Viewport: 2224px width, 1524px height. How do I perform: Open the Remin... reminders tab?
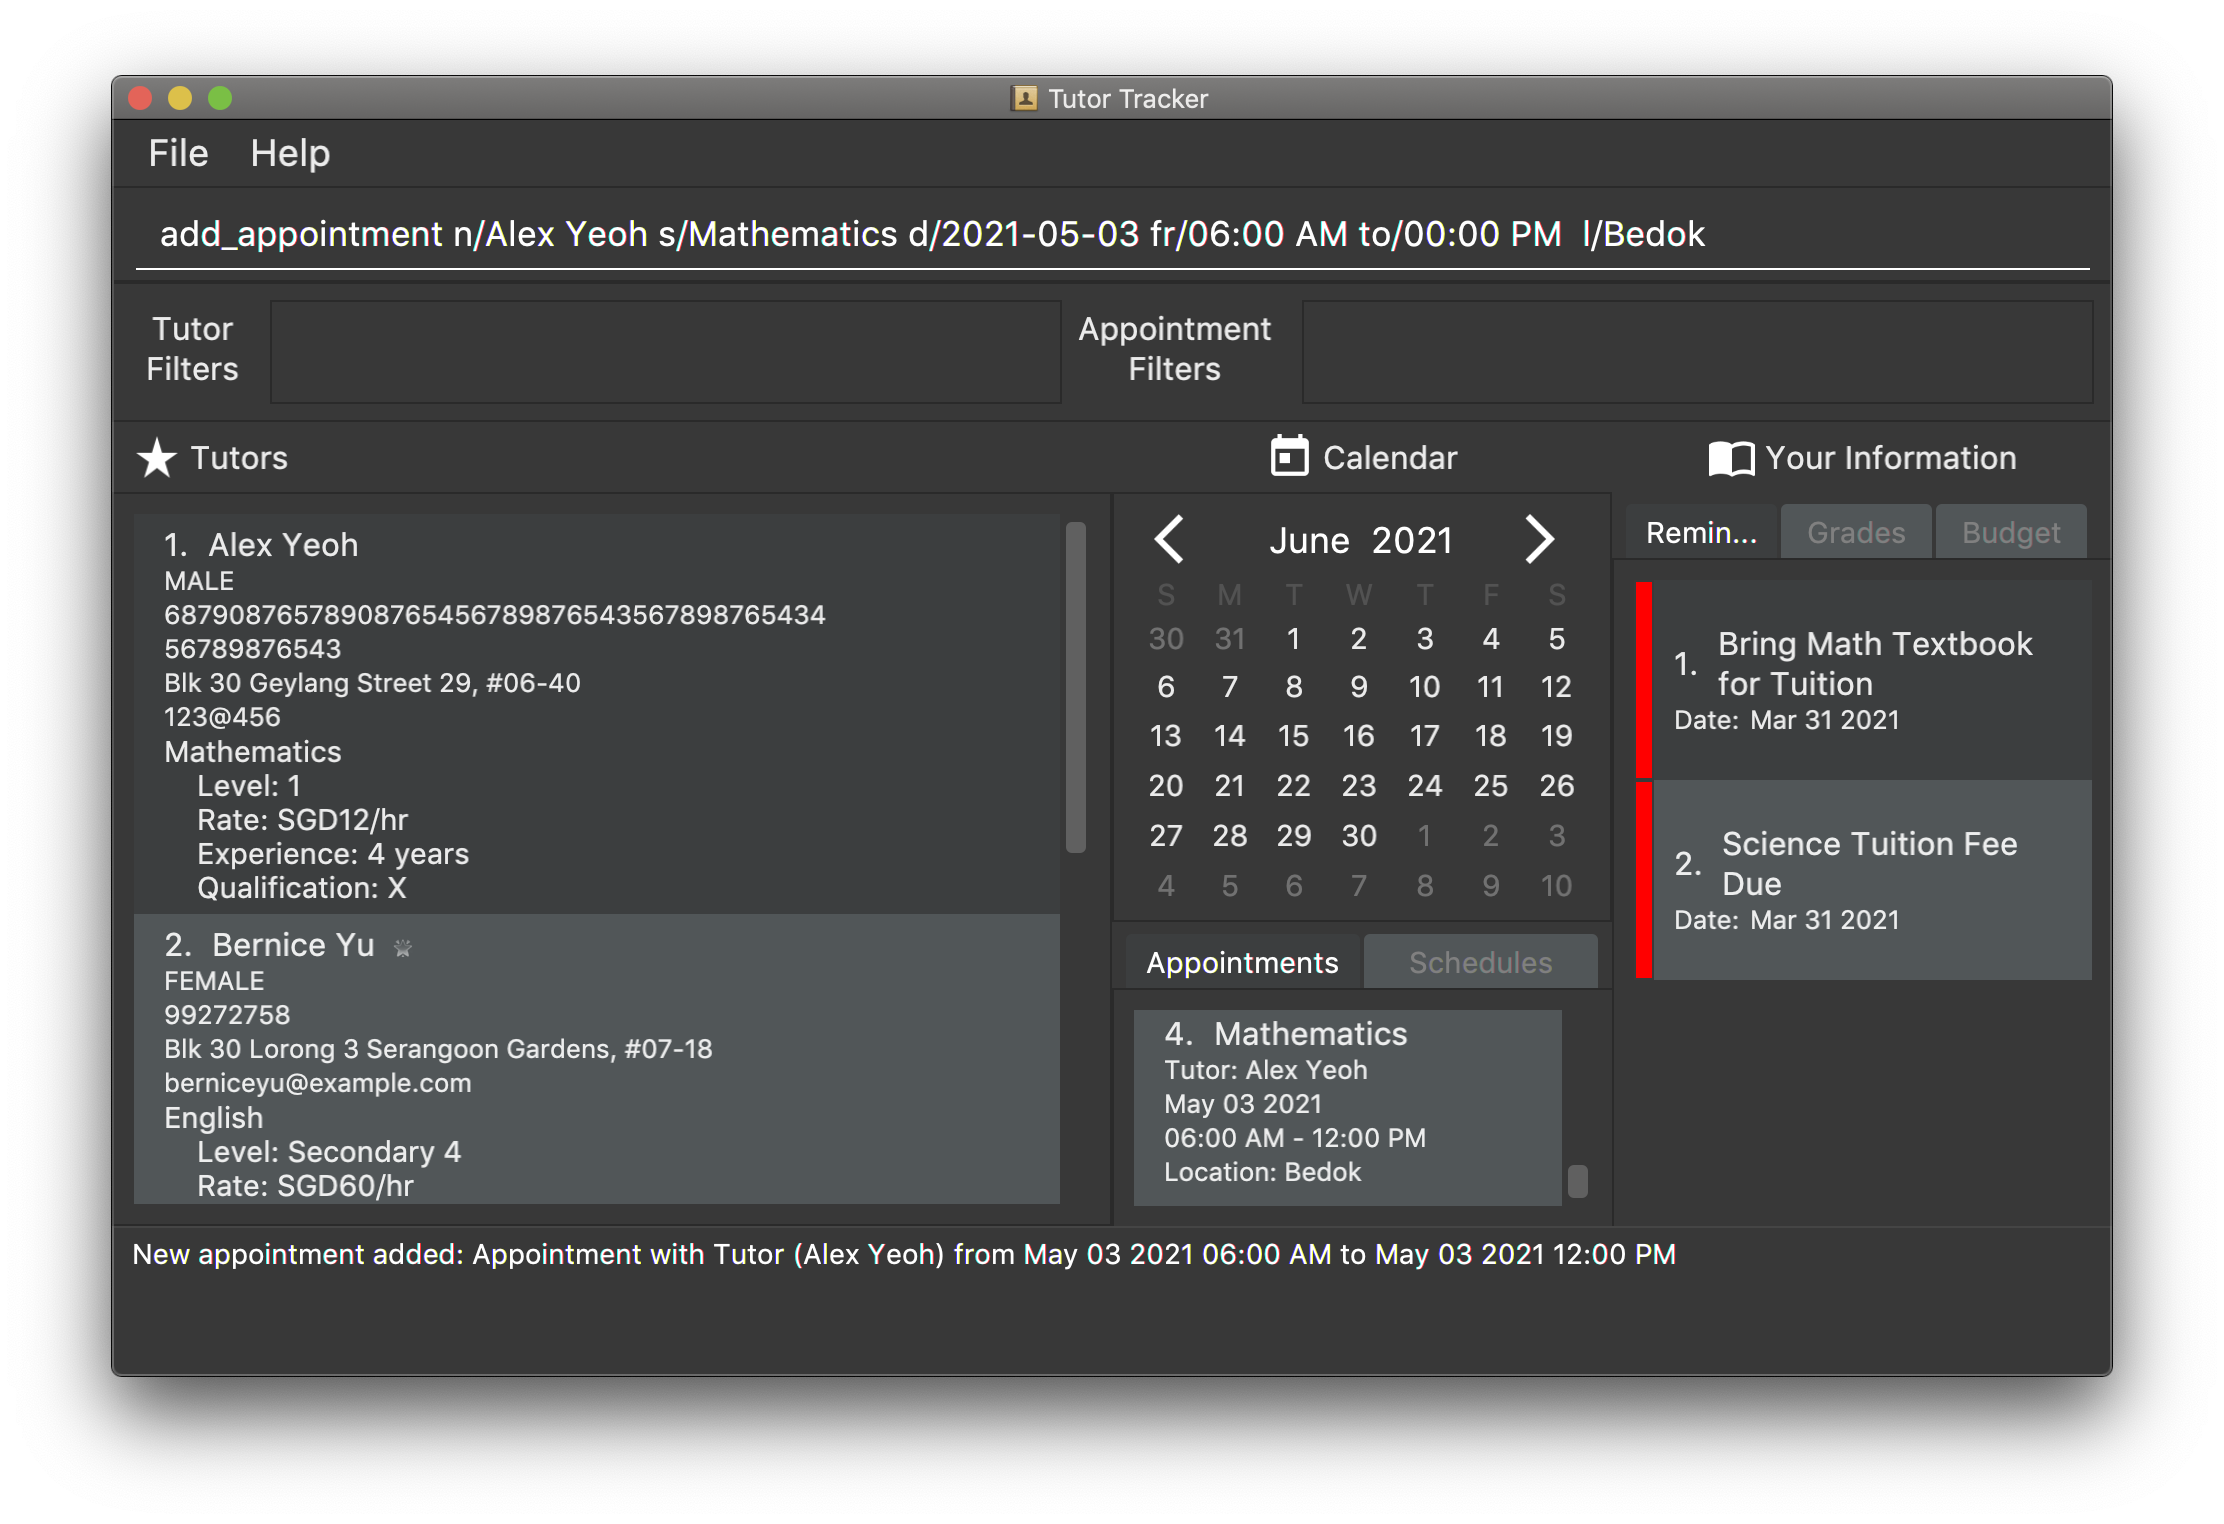1700,532
